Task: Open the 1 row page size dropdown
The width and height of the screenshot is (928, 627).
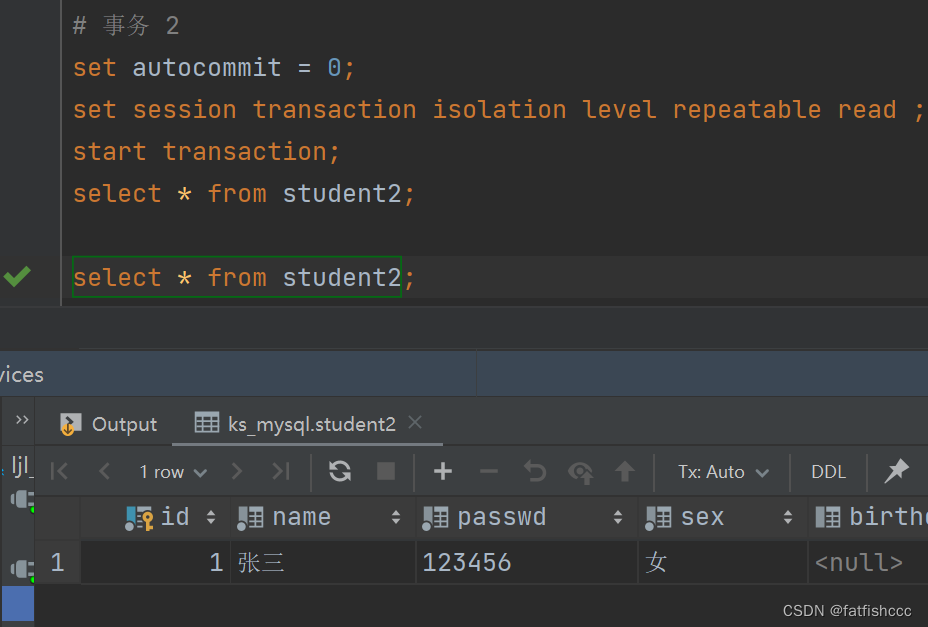Action: 173,472
